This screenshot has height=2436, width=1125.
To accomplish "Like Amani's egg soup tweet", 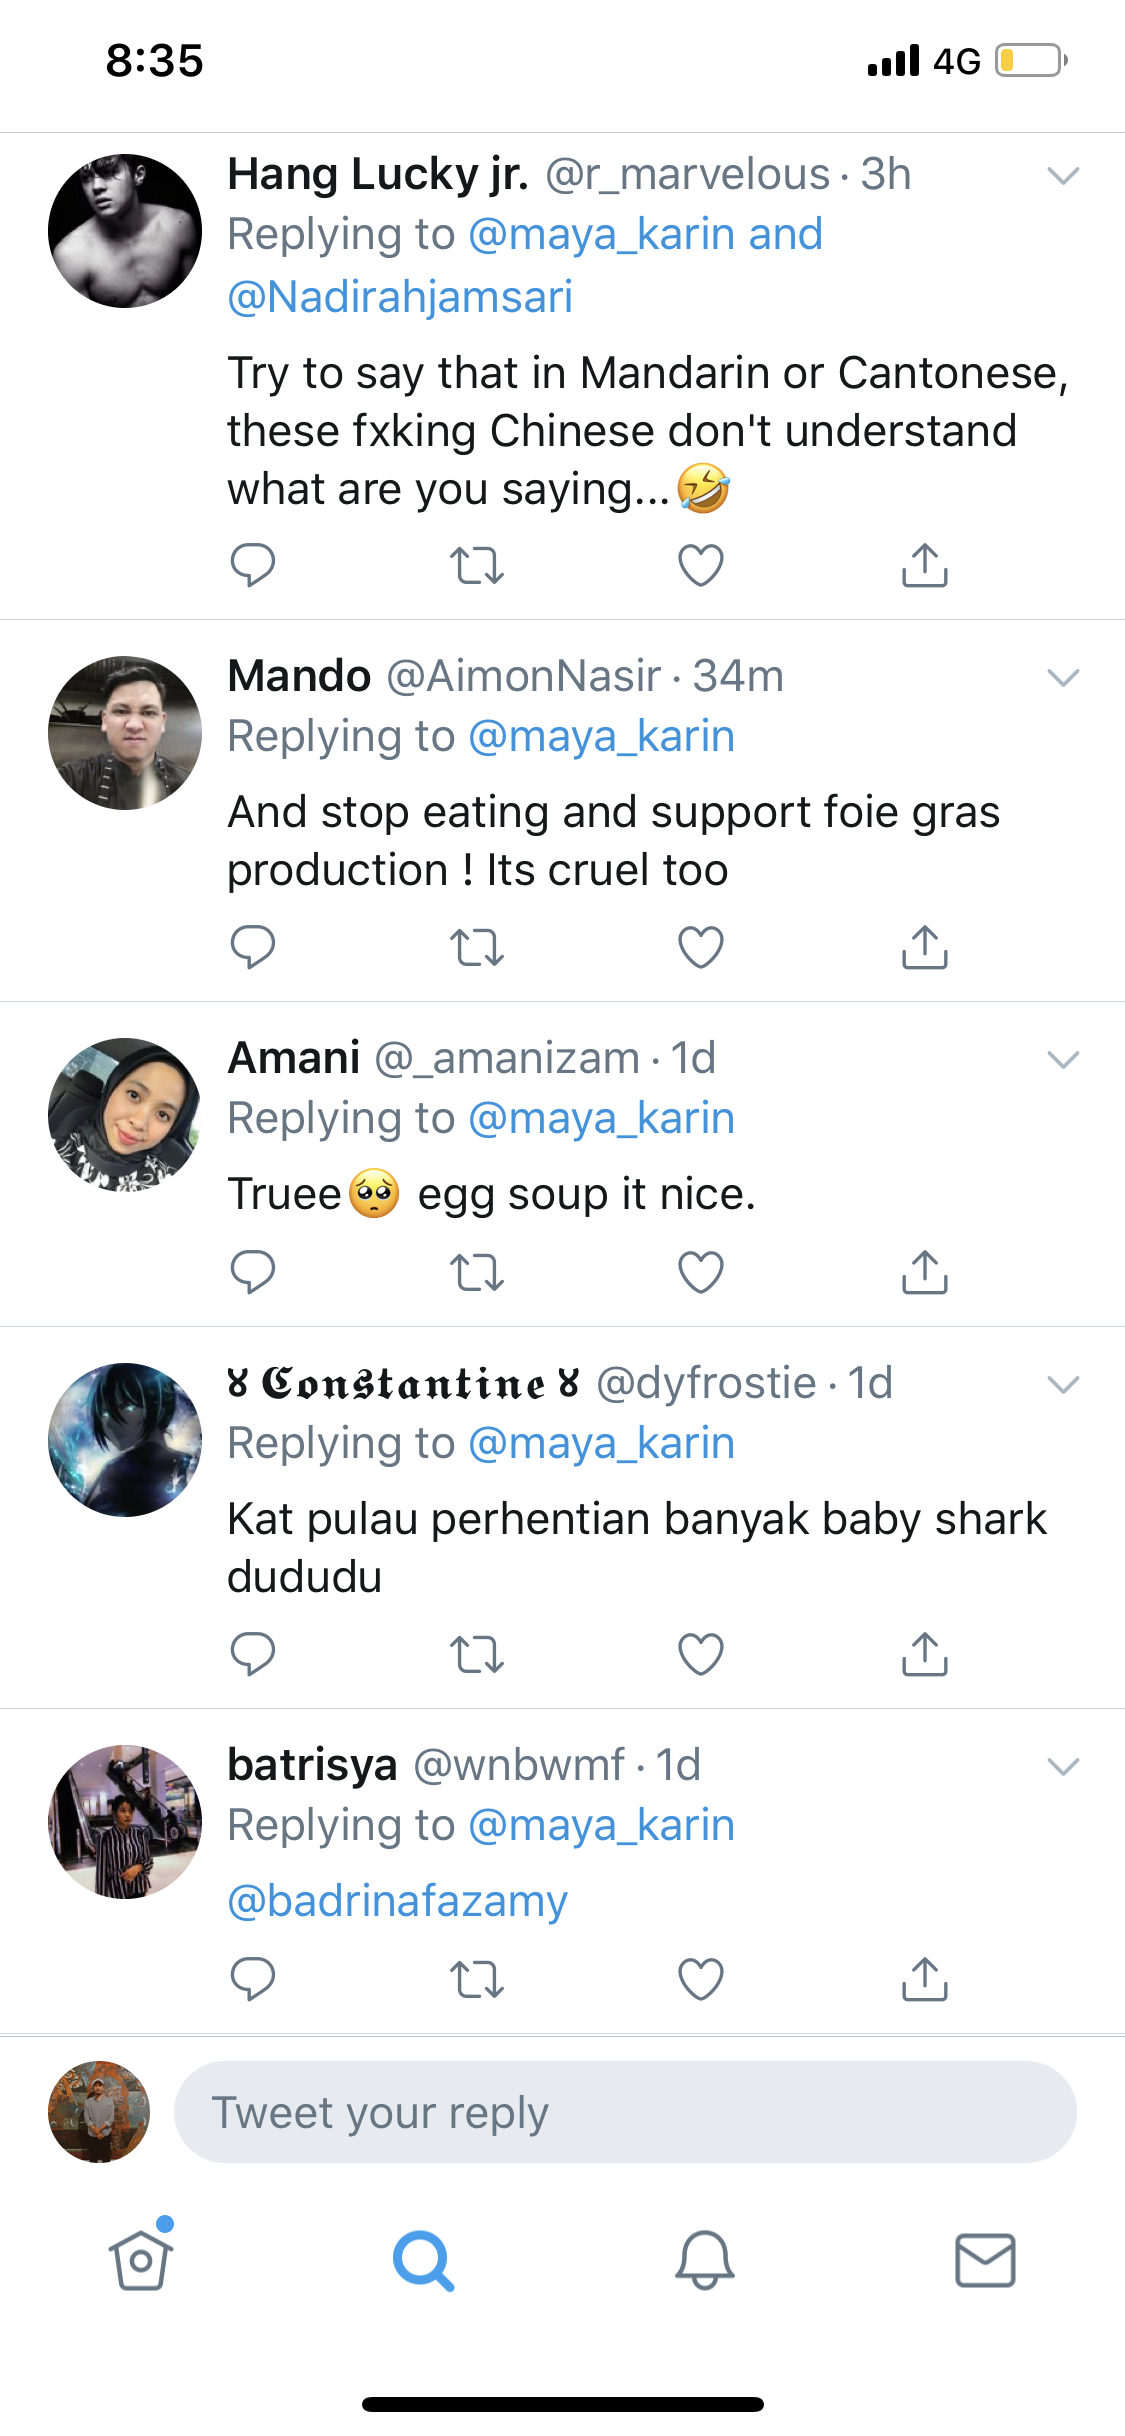I will (700, 1272).
